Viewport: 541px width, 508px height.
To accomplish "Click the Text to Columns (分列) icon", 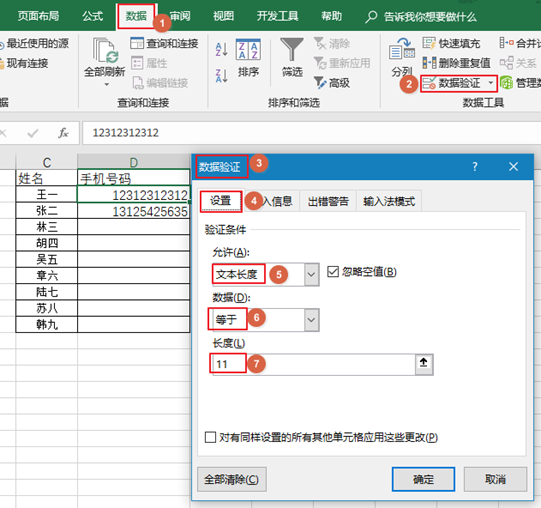I will coord(402,50).
